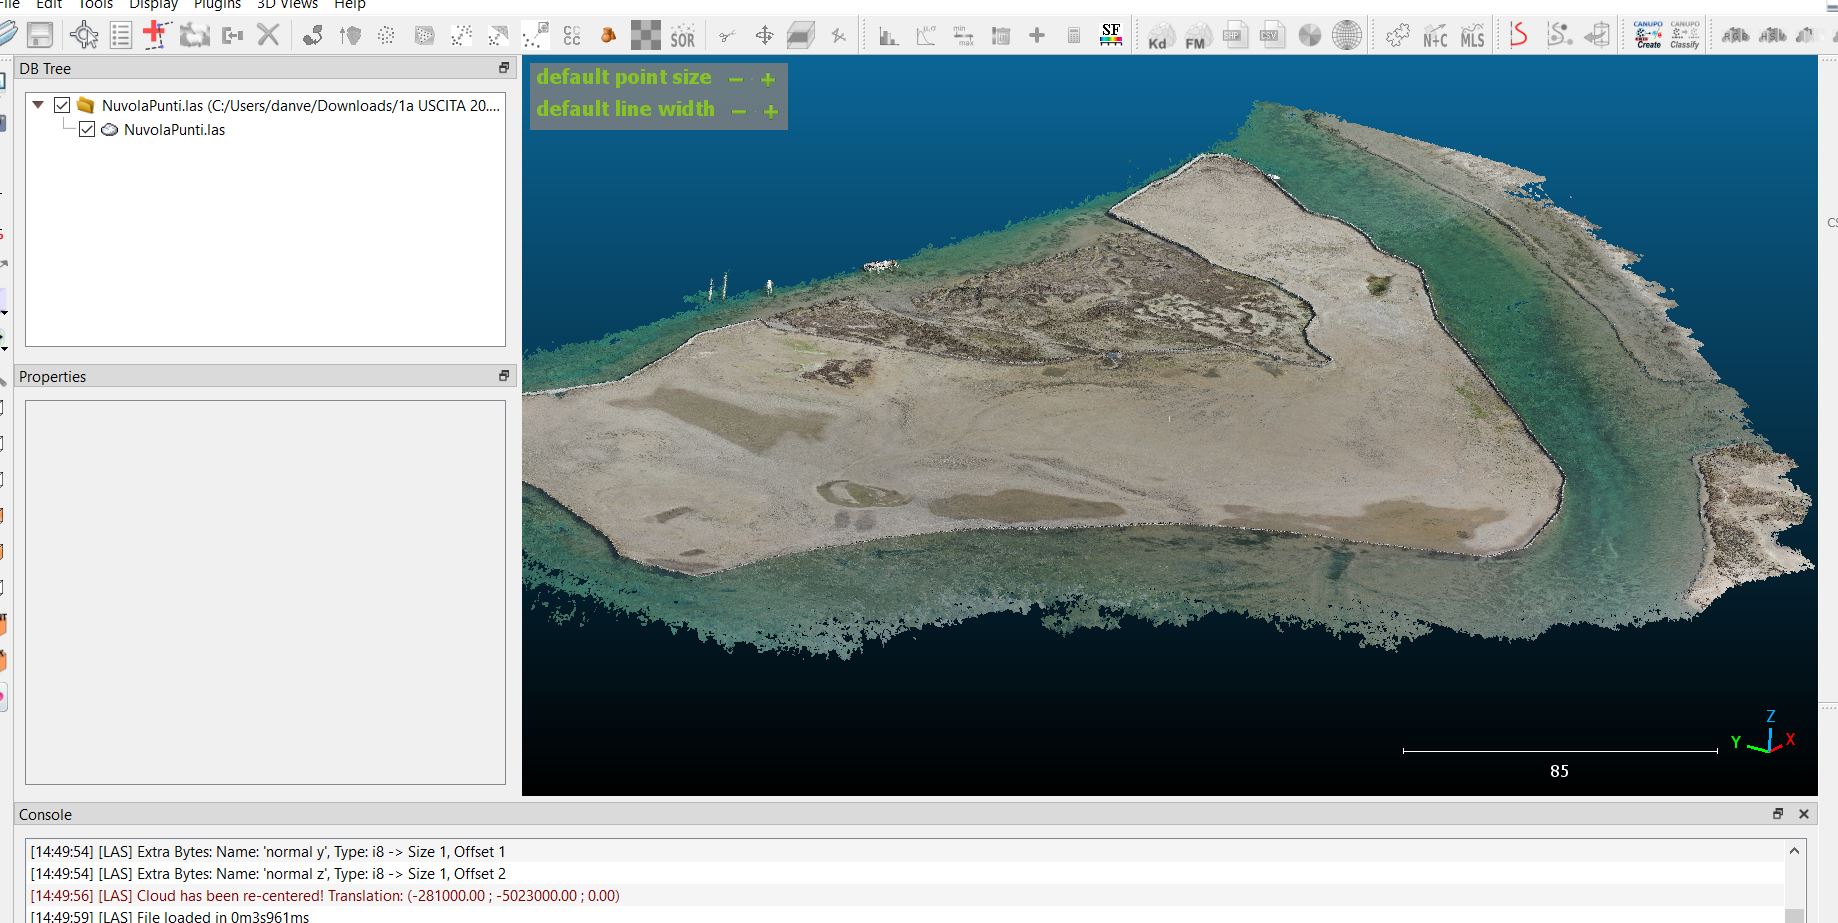
Task: Open a new point cloud file
Action: coord(6,33)
